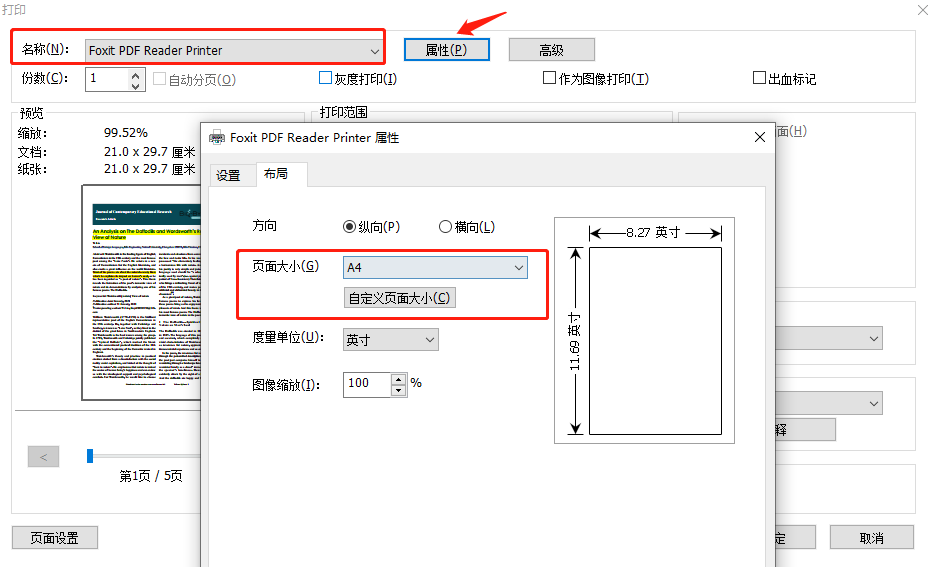Open the 度量单位 dropdown showing 英寸

[430, 340]
